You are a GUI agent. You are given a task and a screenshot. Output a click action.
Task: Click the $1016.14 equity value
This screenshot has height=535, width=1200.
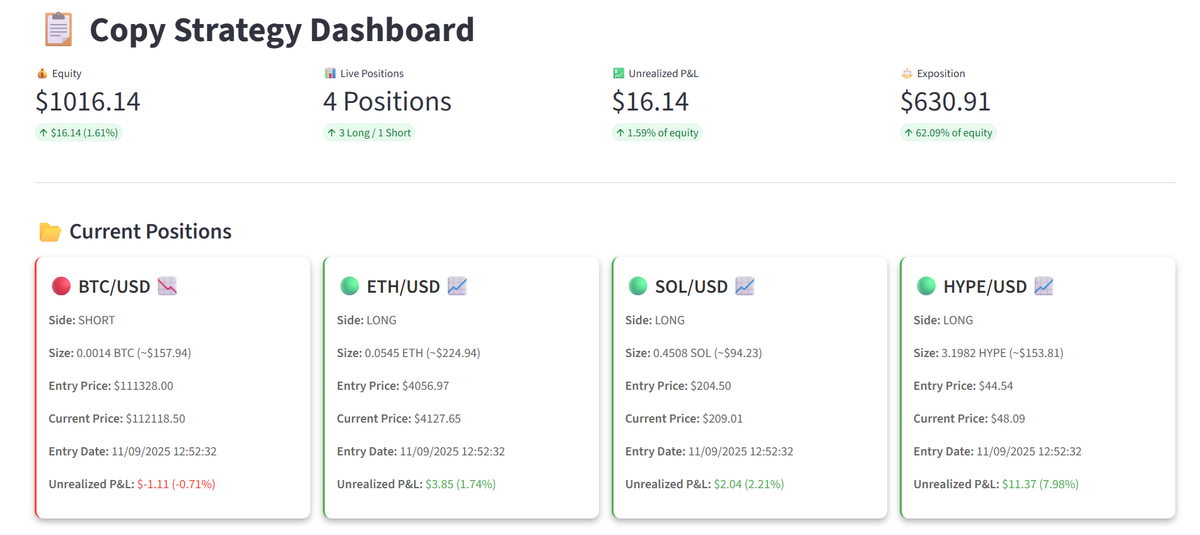pos(88,101)
